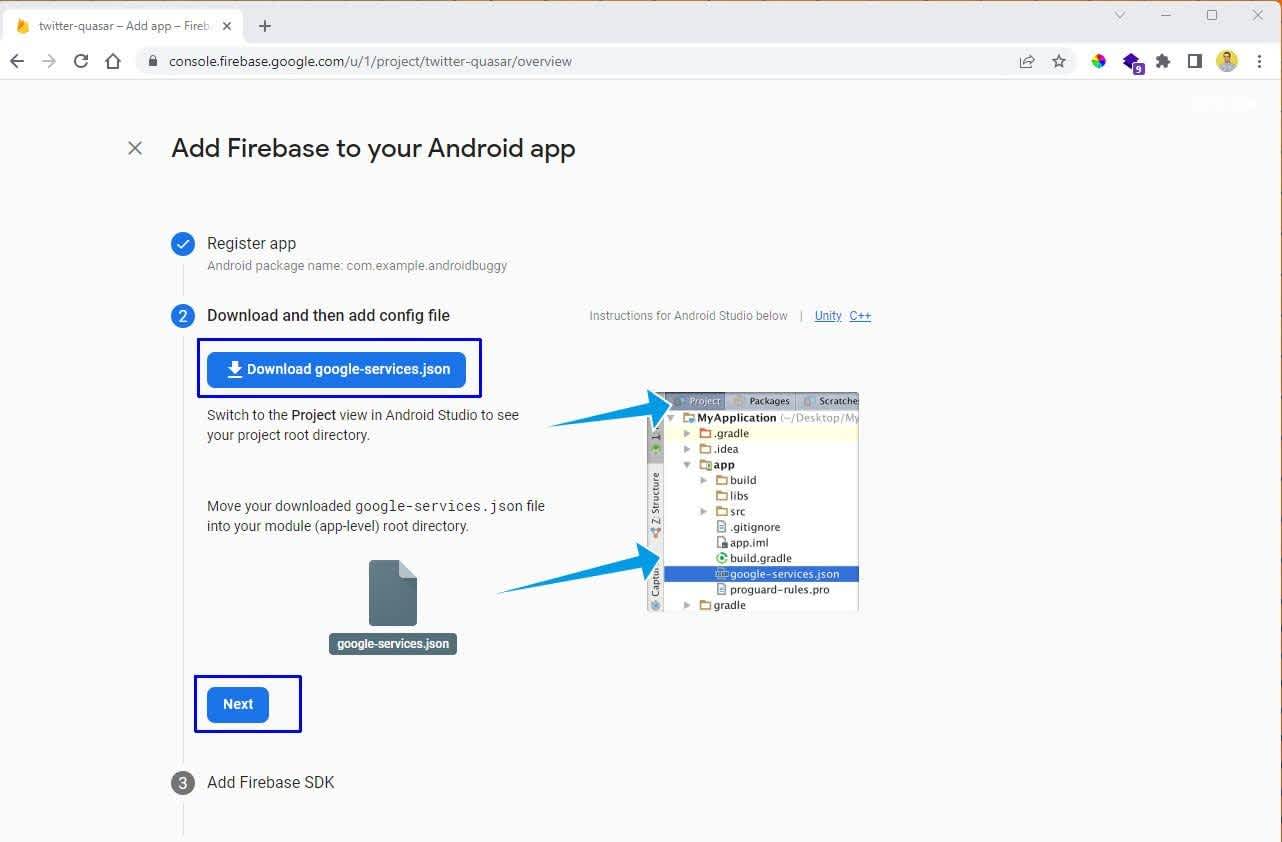Screen dimensions: 1282x842
Task: Click the google-services.json file label
Action: click(x=393, y=644)
